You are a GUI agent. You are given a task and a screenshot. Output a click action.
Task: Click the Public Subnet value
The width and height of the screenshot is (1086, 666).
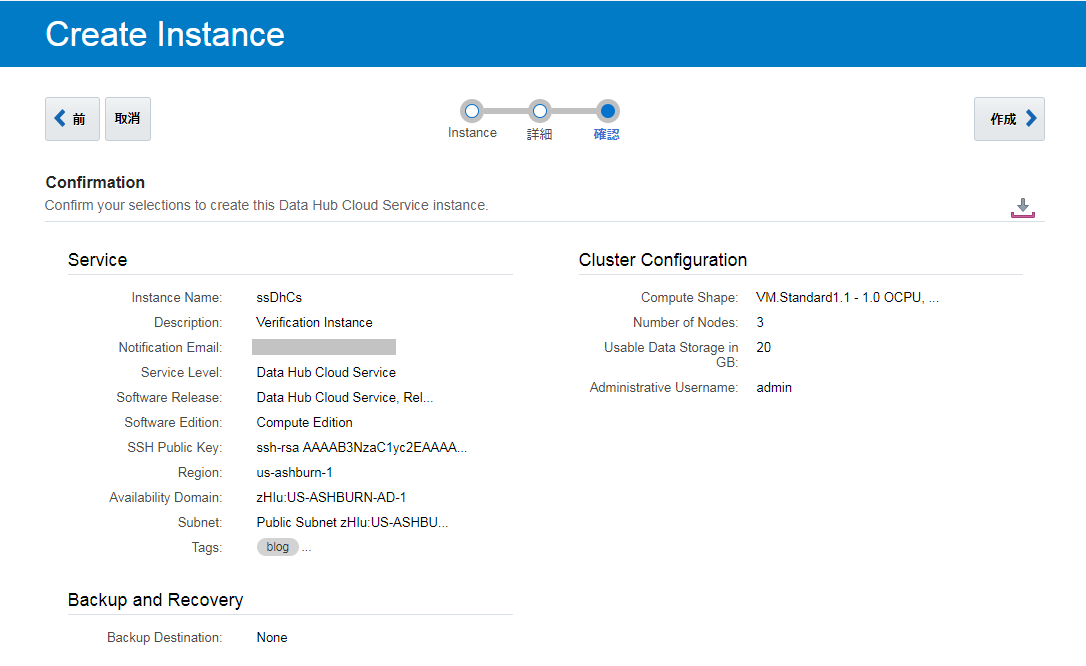pos(353,522)
